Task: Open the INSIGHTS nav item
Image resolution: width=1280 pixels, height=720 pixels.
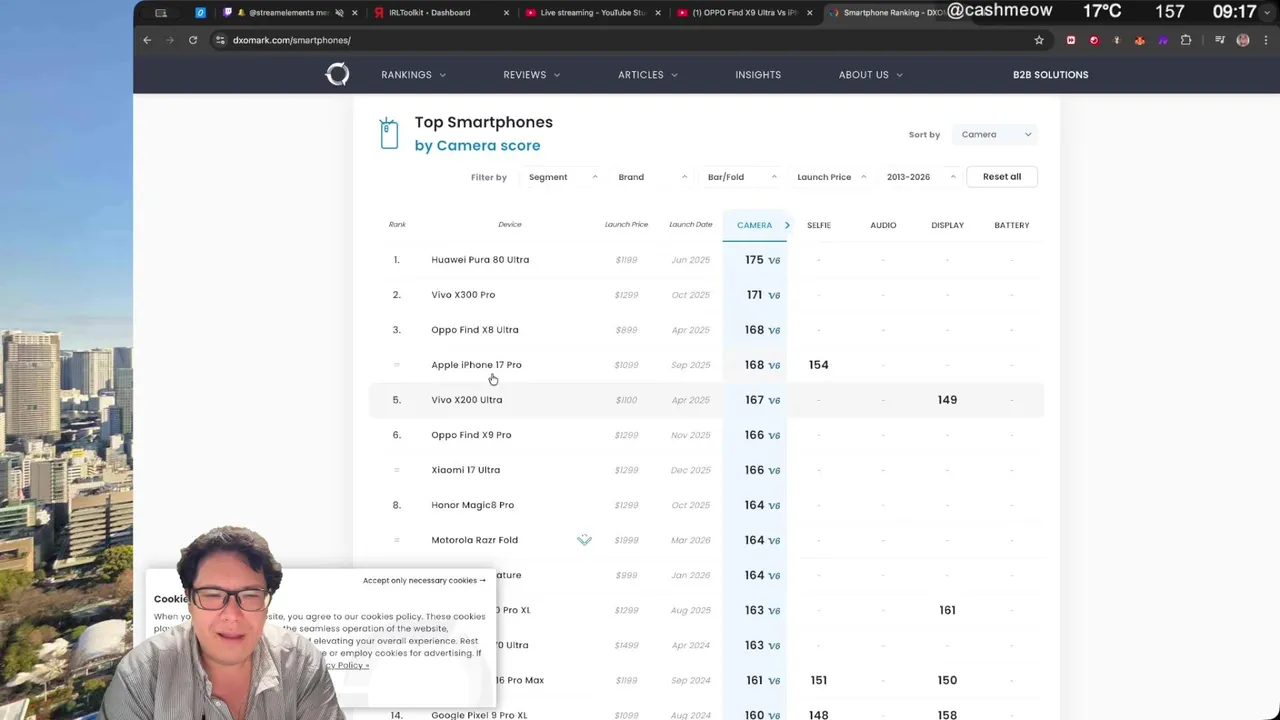Action: point(758,75)
